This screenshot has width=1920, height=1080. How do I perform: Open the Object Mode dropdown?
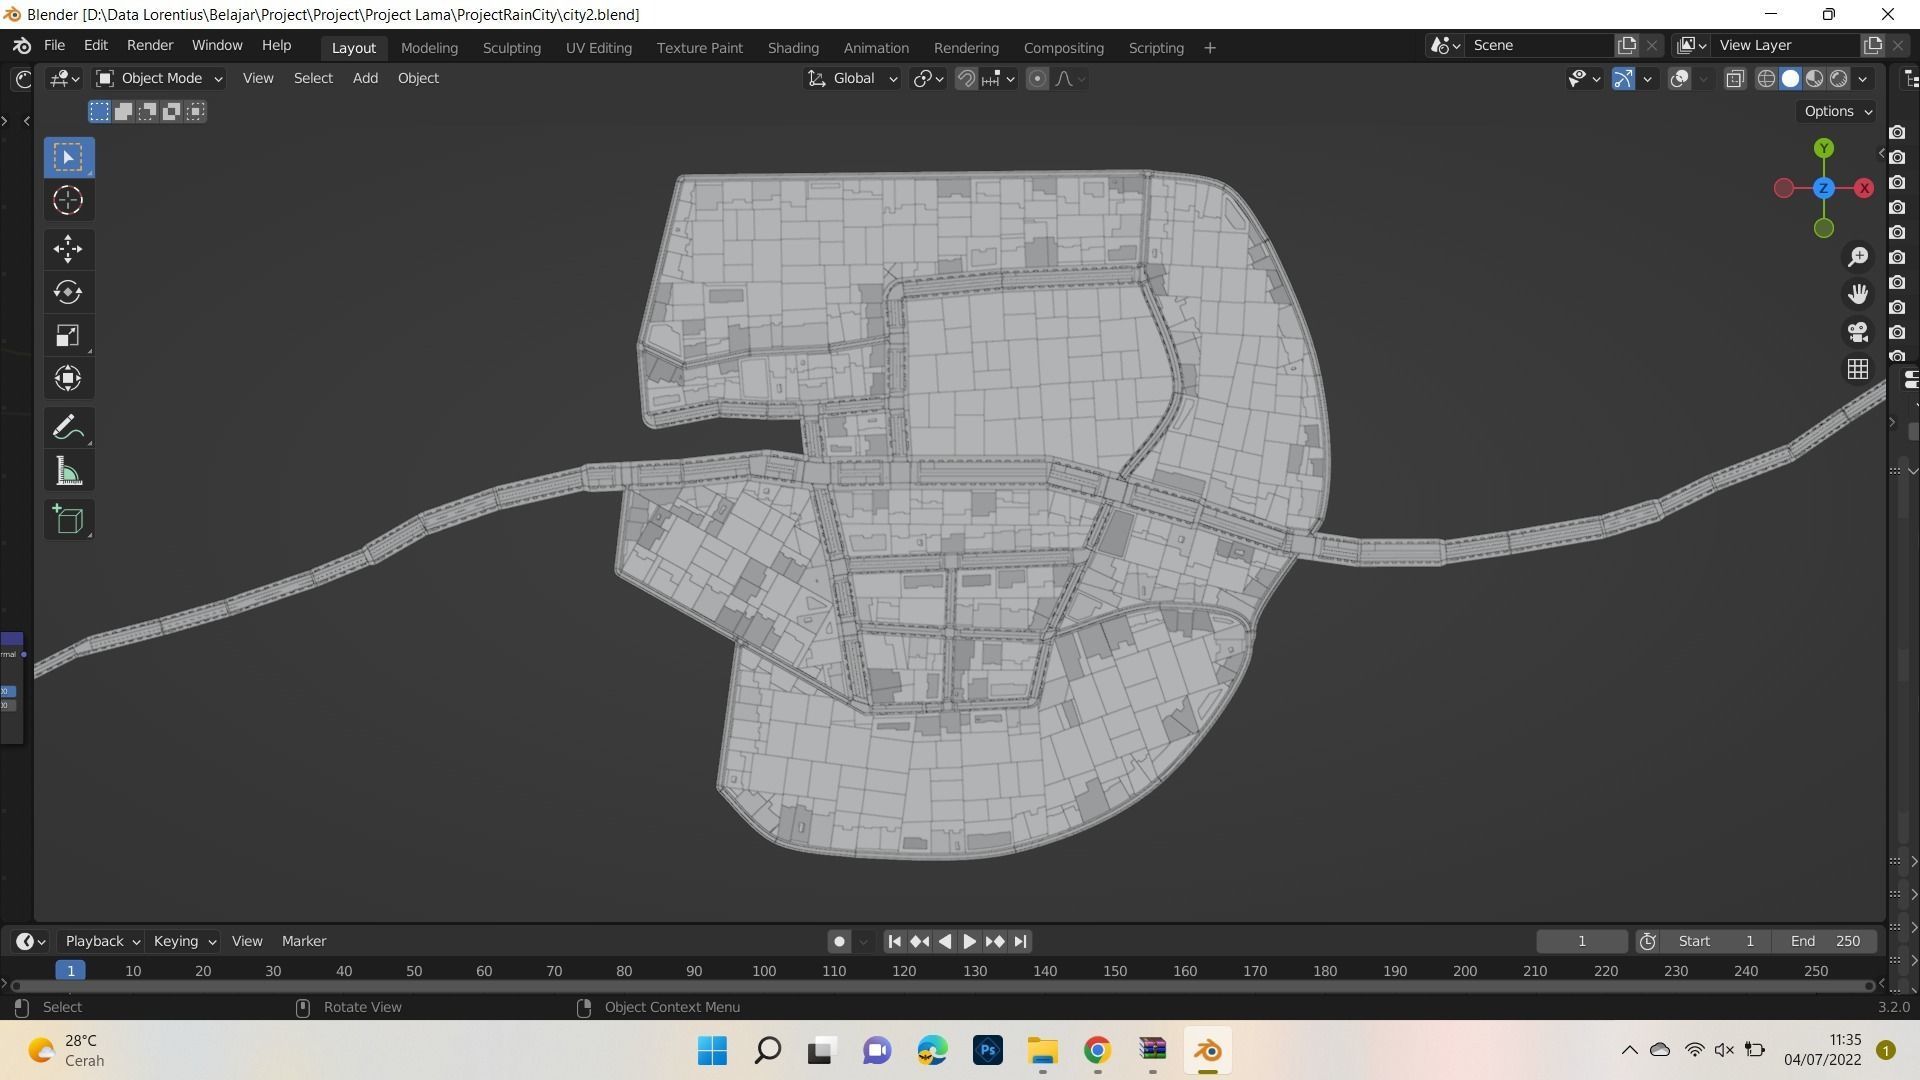point(159,78)
